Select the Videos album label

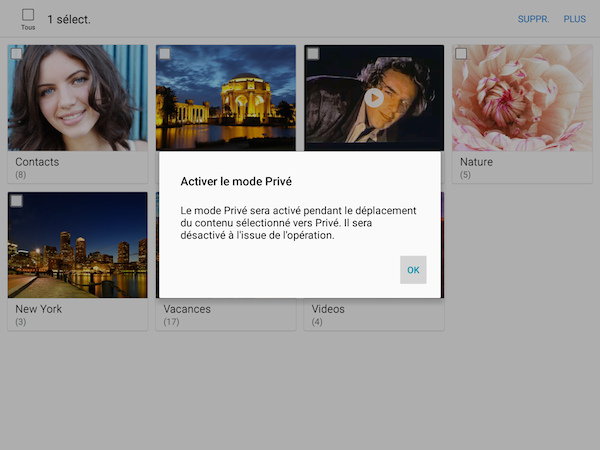(328, 309)
